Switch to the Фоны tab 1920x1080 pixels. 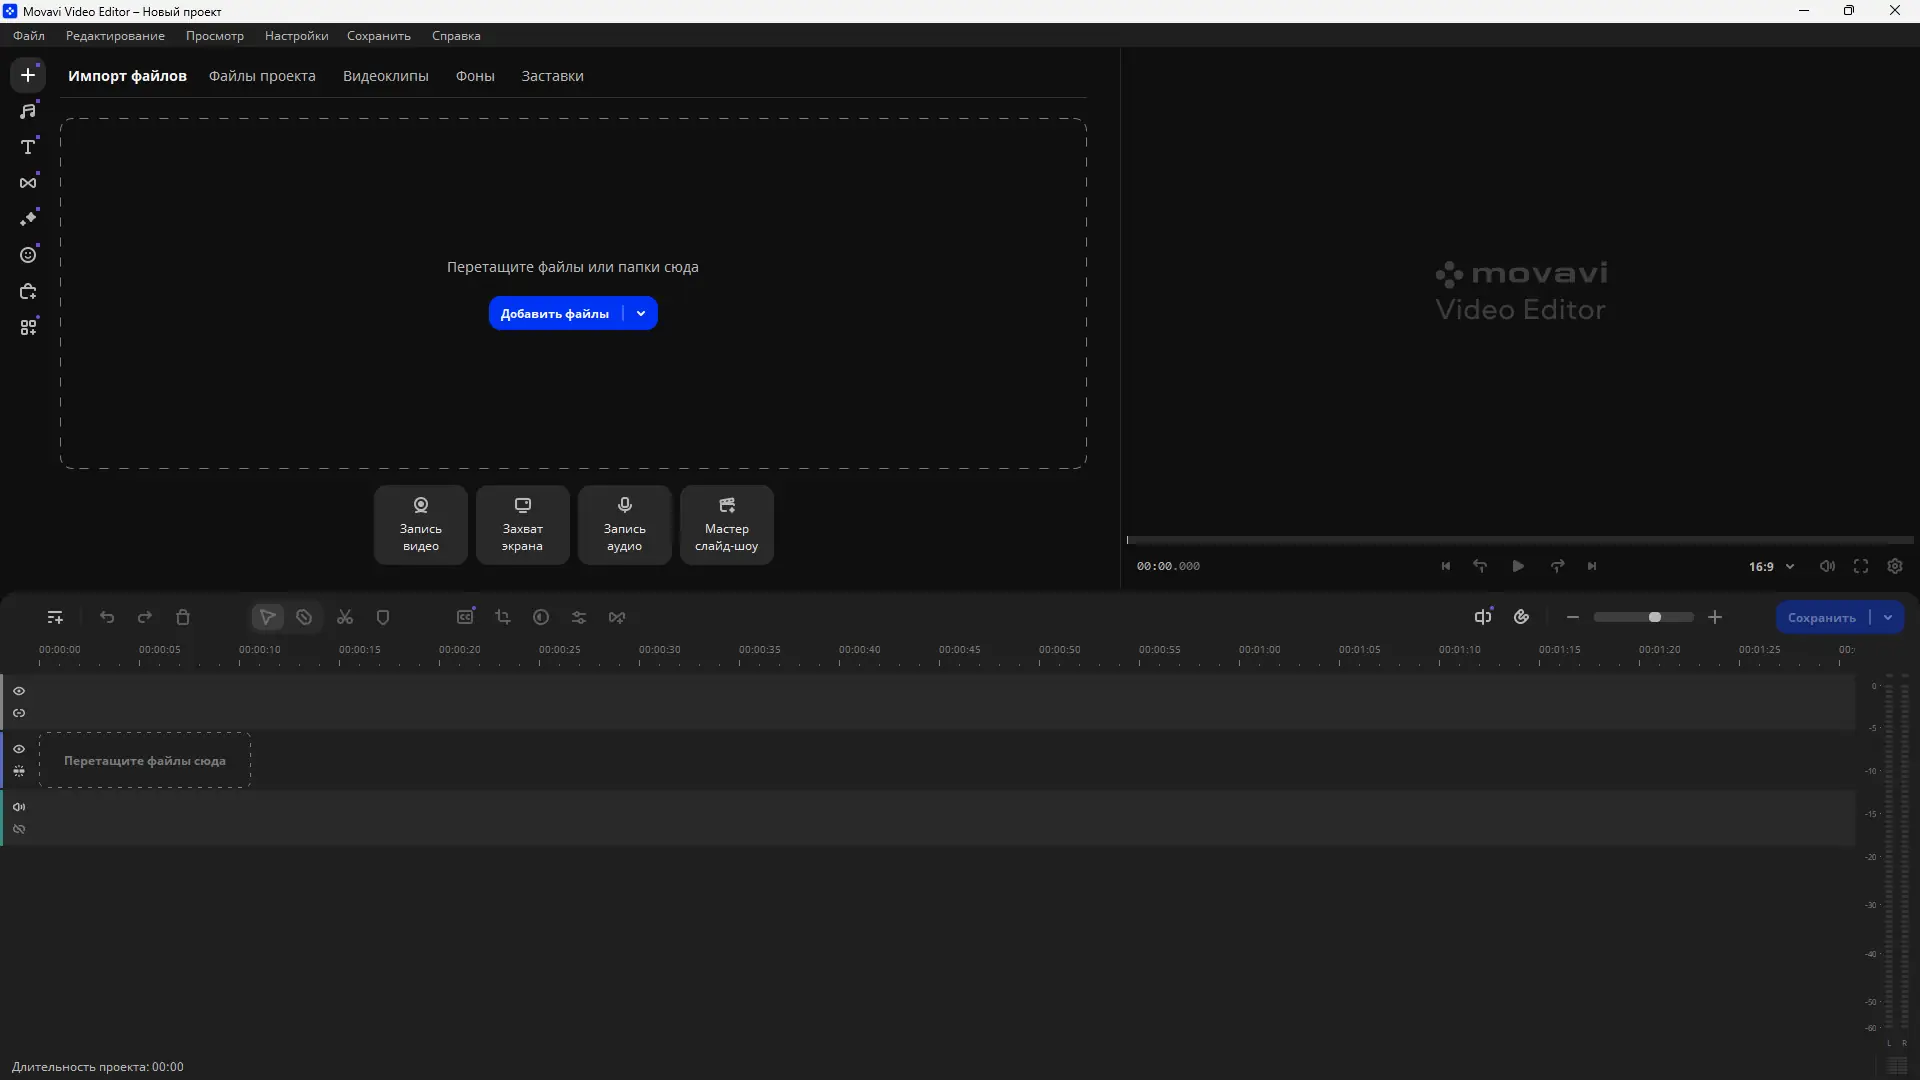click(x=475, y=76)
